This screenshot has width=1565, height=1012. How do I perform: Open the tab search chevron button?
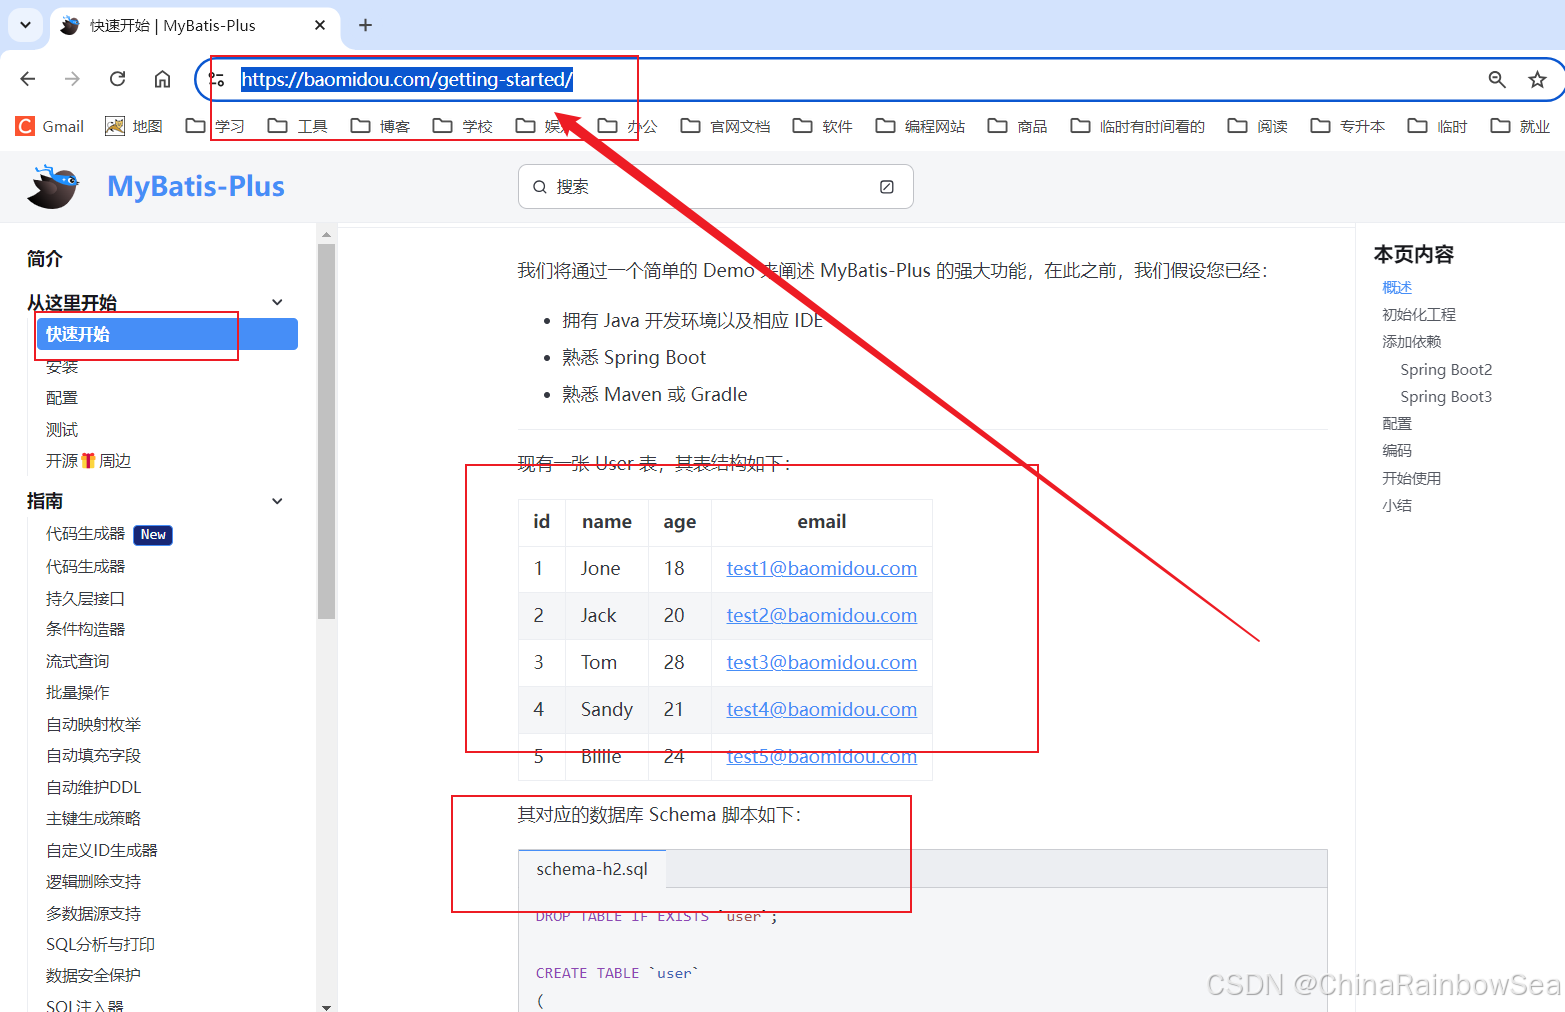tap(25, 25)
